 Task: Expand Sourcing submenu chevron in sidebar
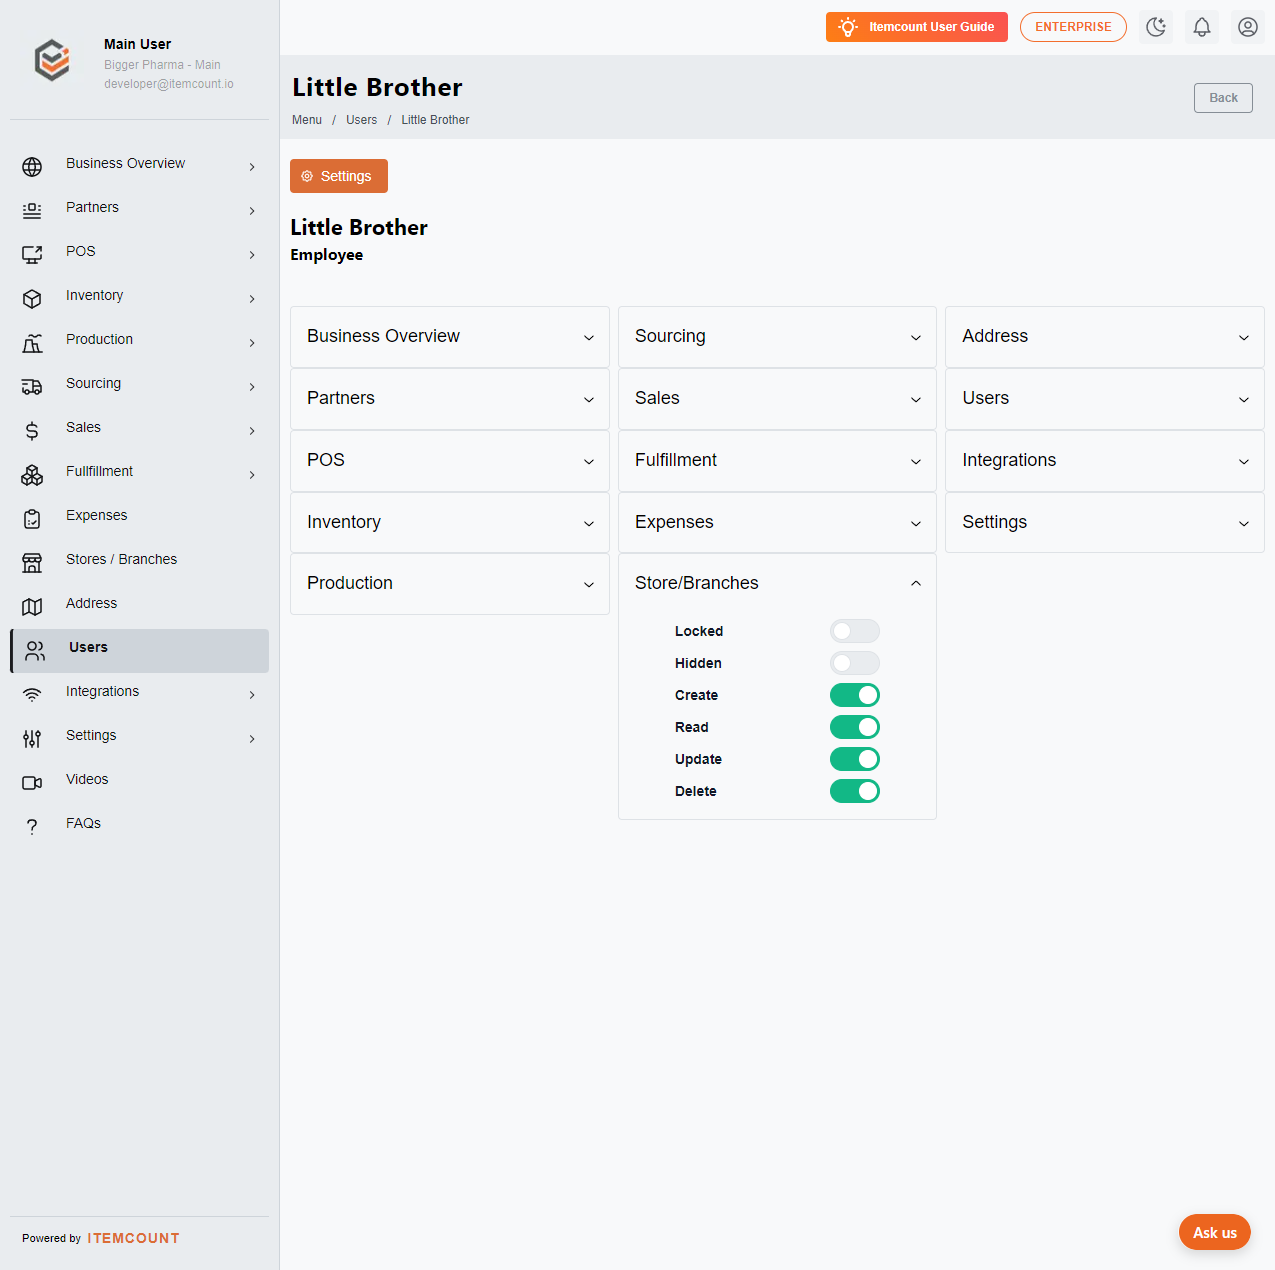tap(252, 387)
